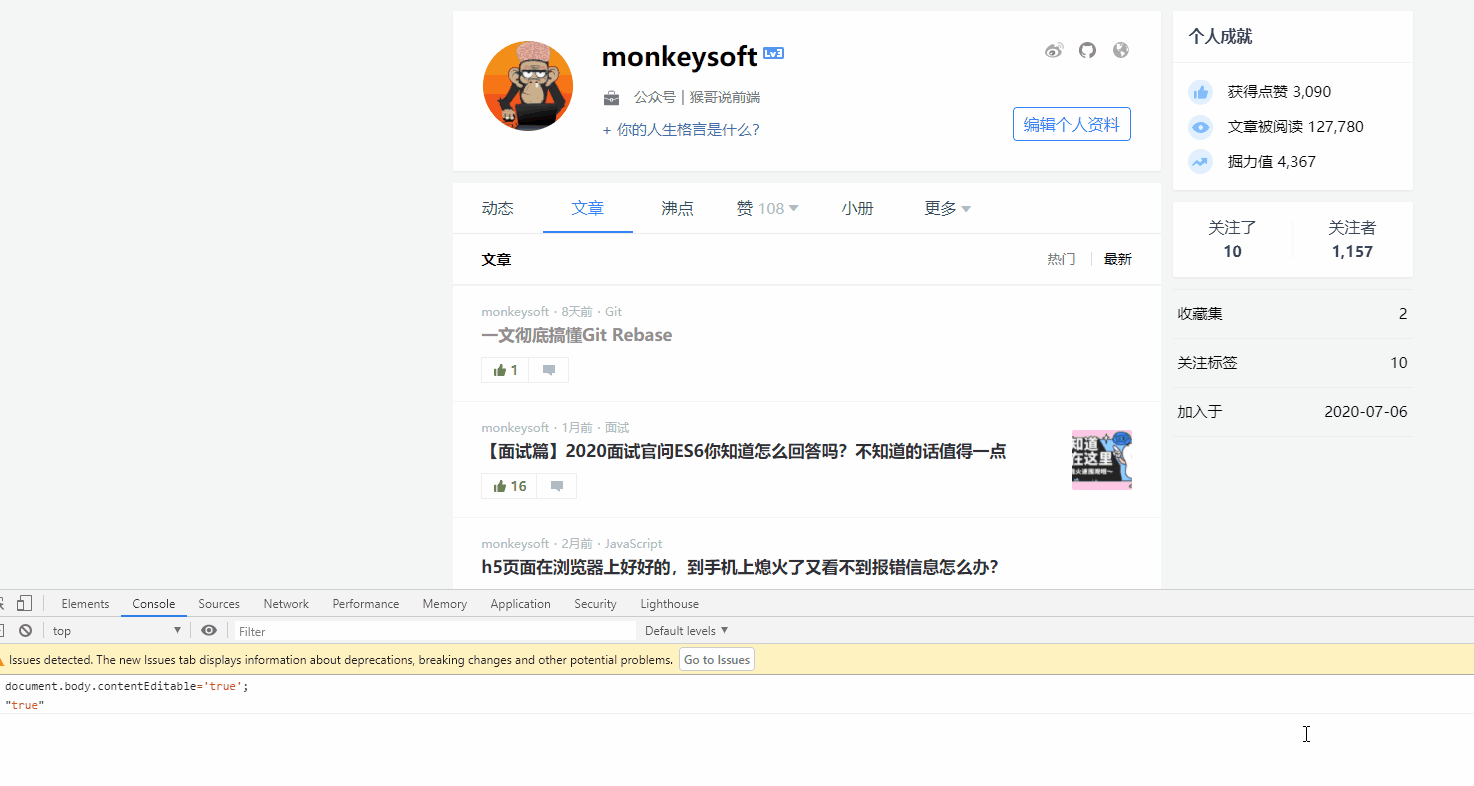Expand the 更多 dropdown

pyautogui.click(x=948, y=208)
